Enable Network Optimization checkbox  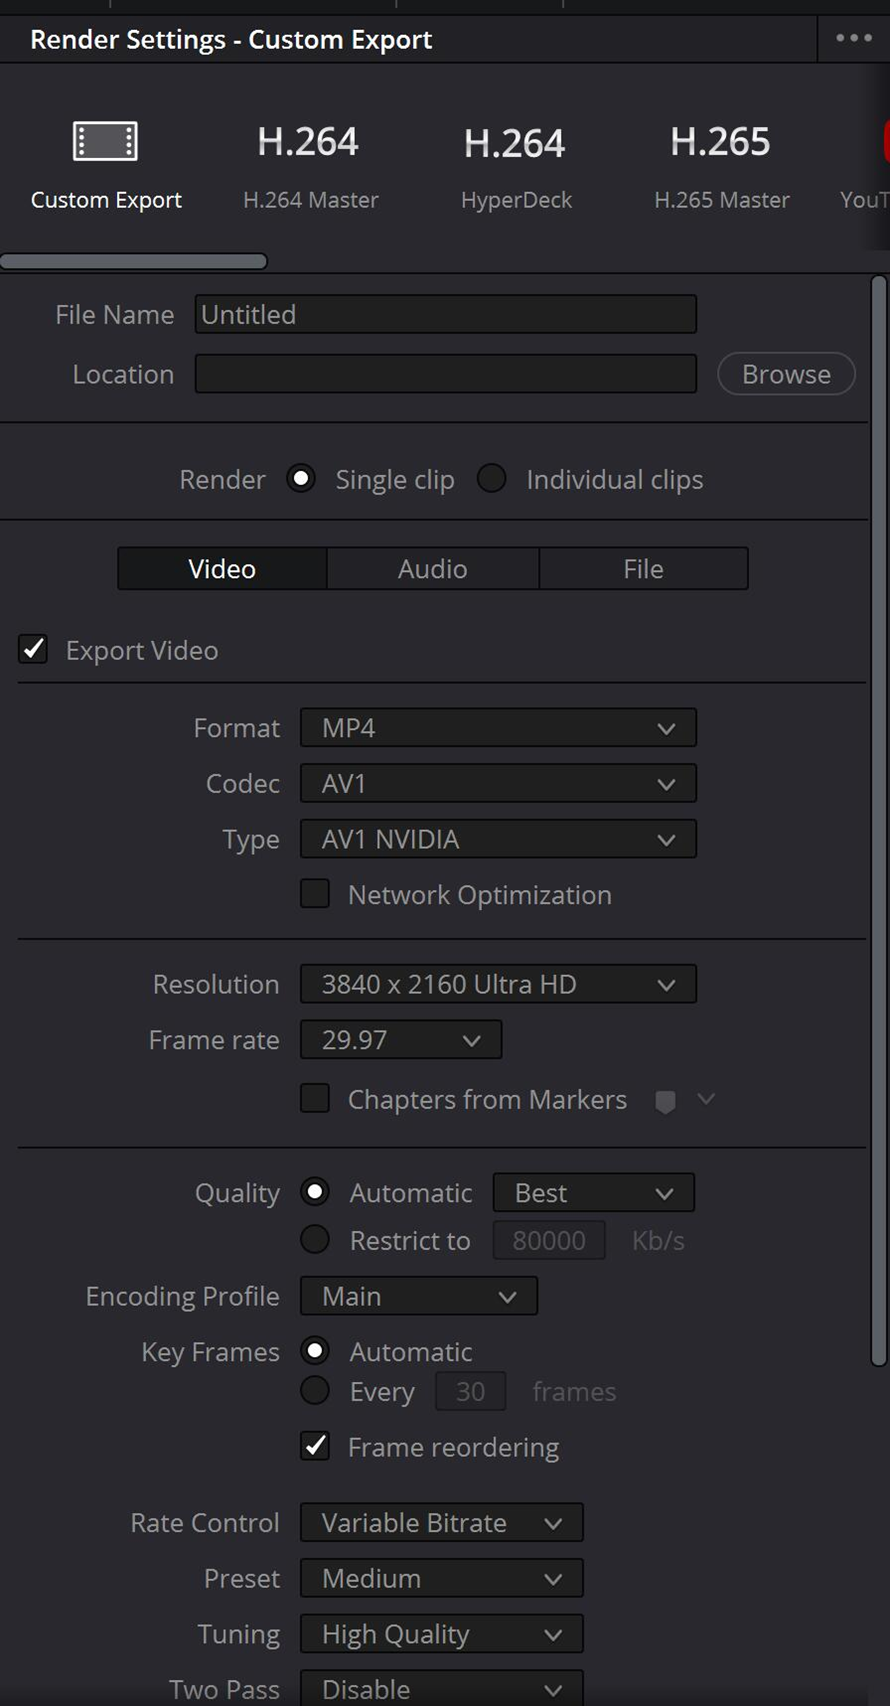(315, 894)
